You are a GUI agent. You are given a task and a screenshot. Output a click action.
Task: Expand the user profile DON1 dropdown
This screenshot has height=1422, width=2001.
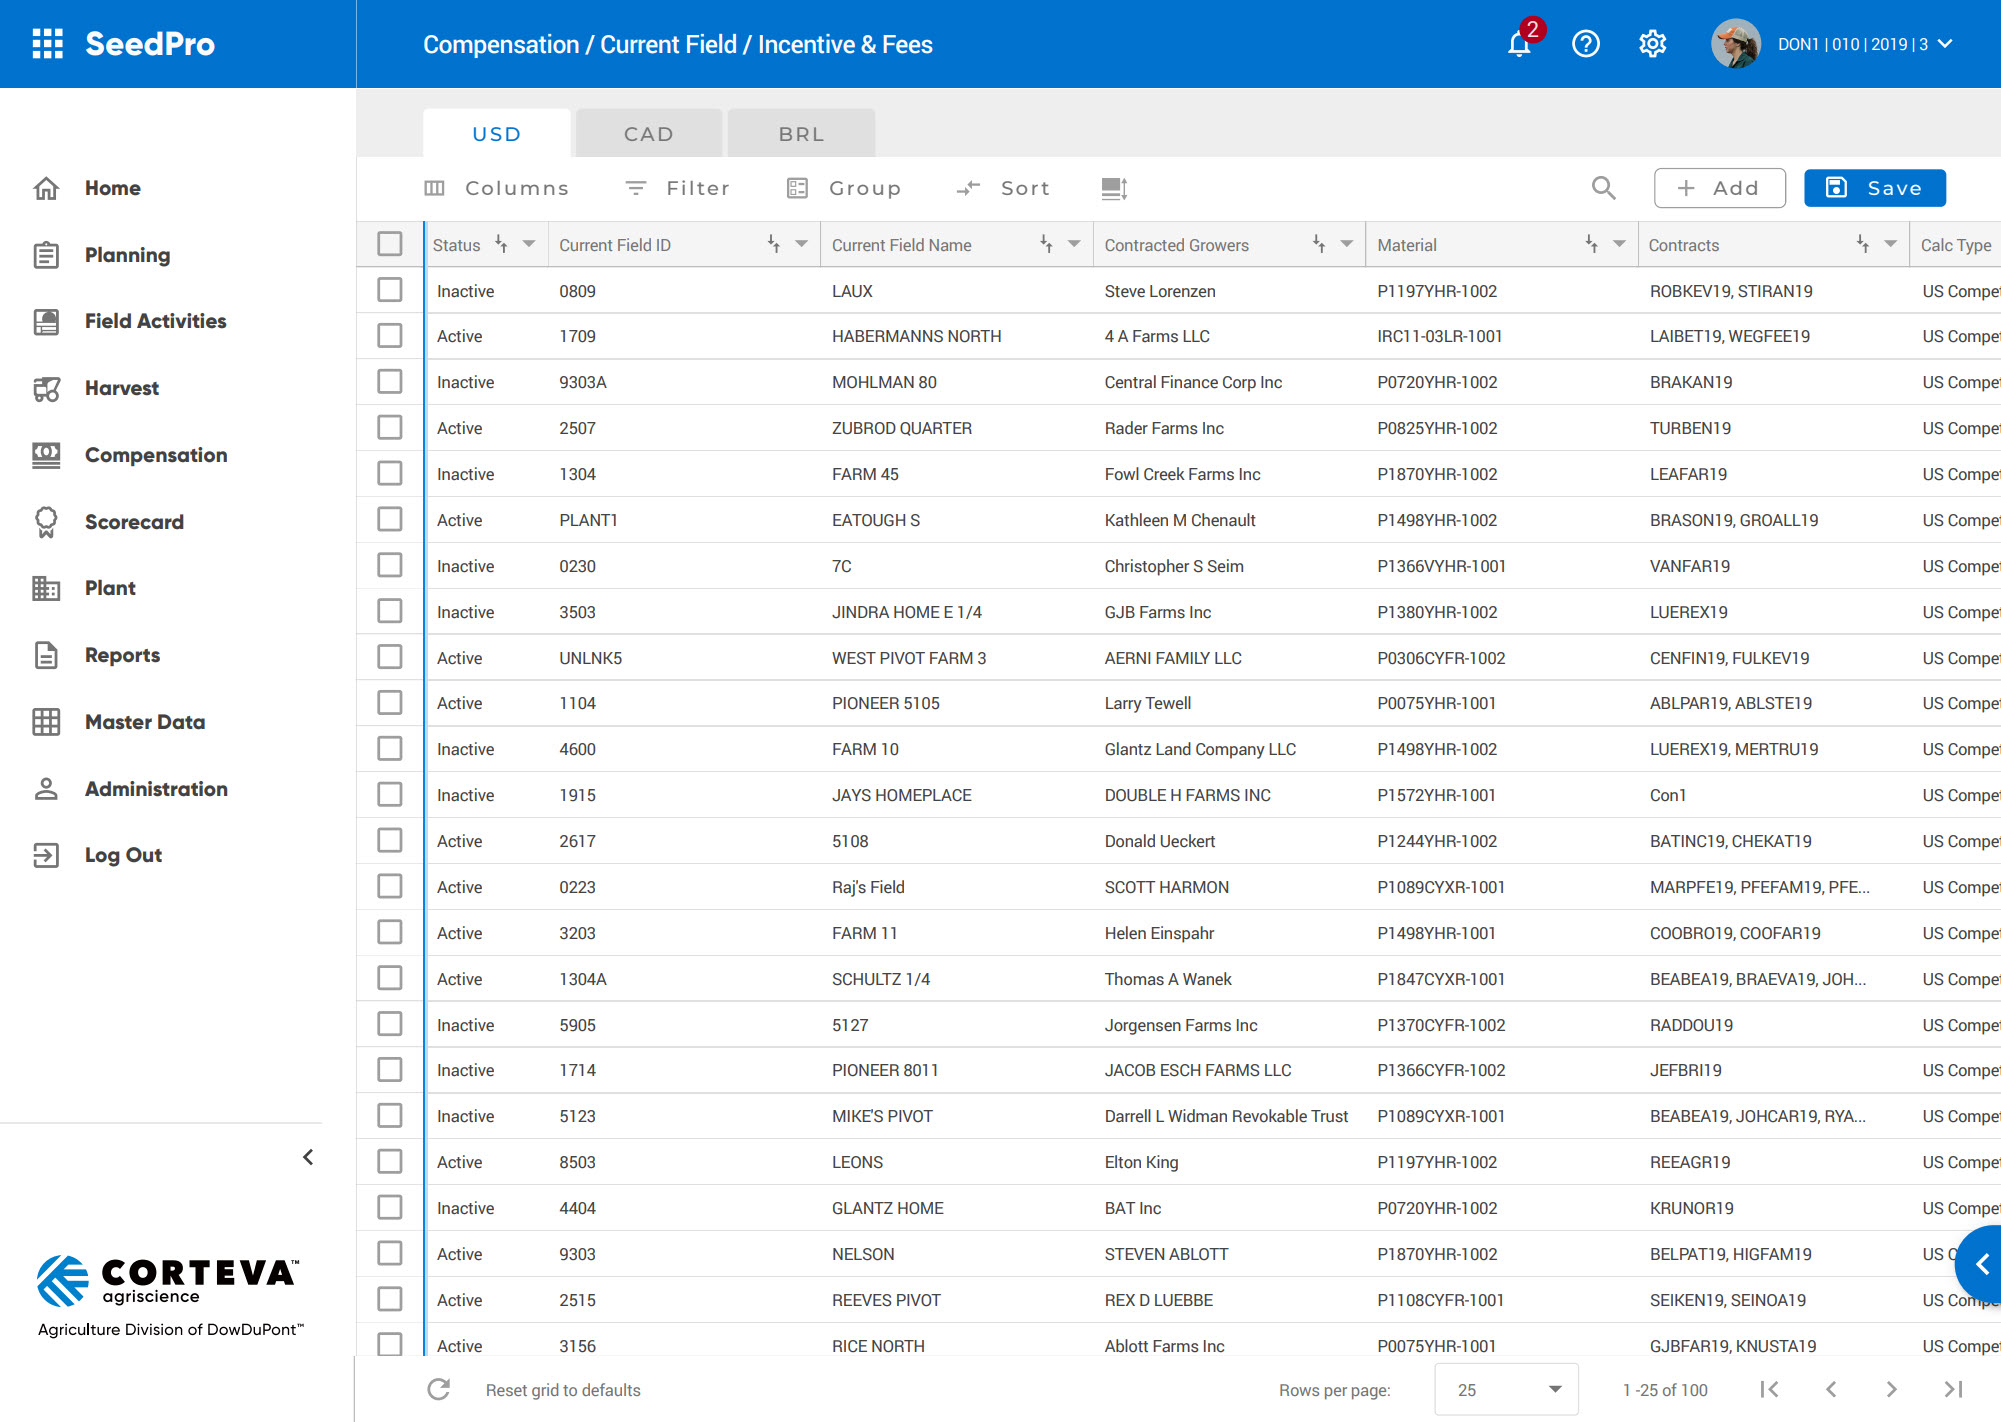coord(1945,44)
